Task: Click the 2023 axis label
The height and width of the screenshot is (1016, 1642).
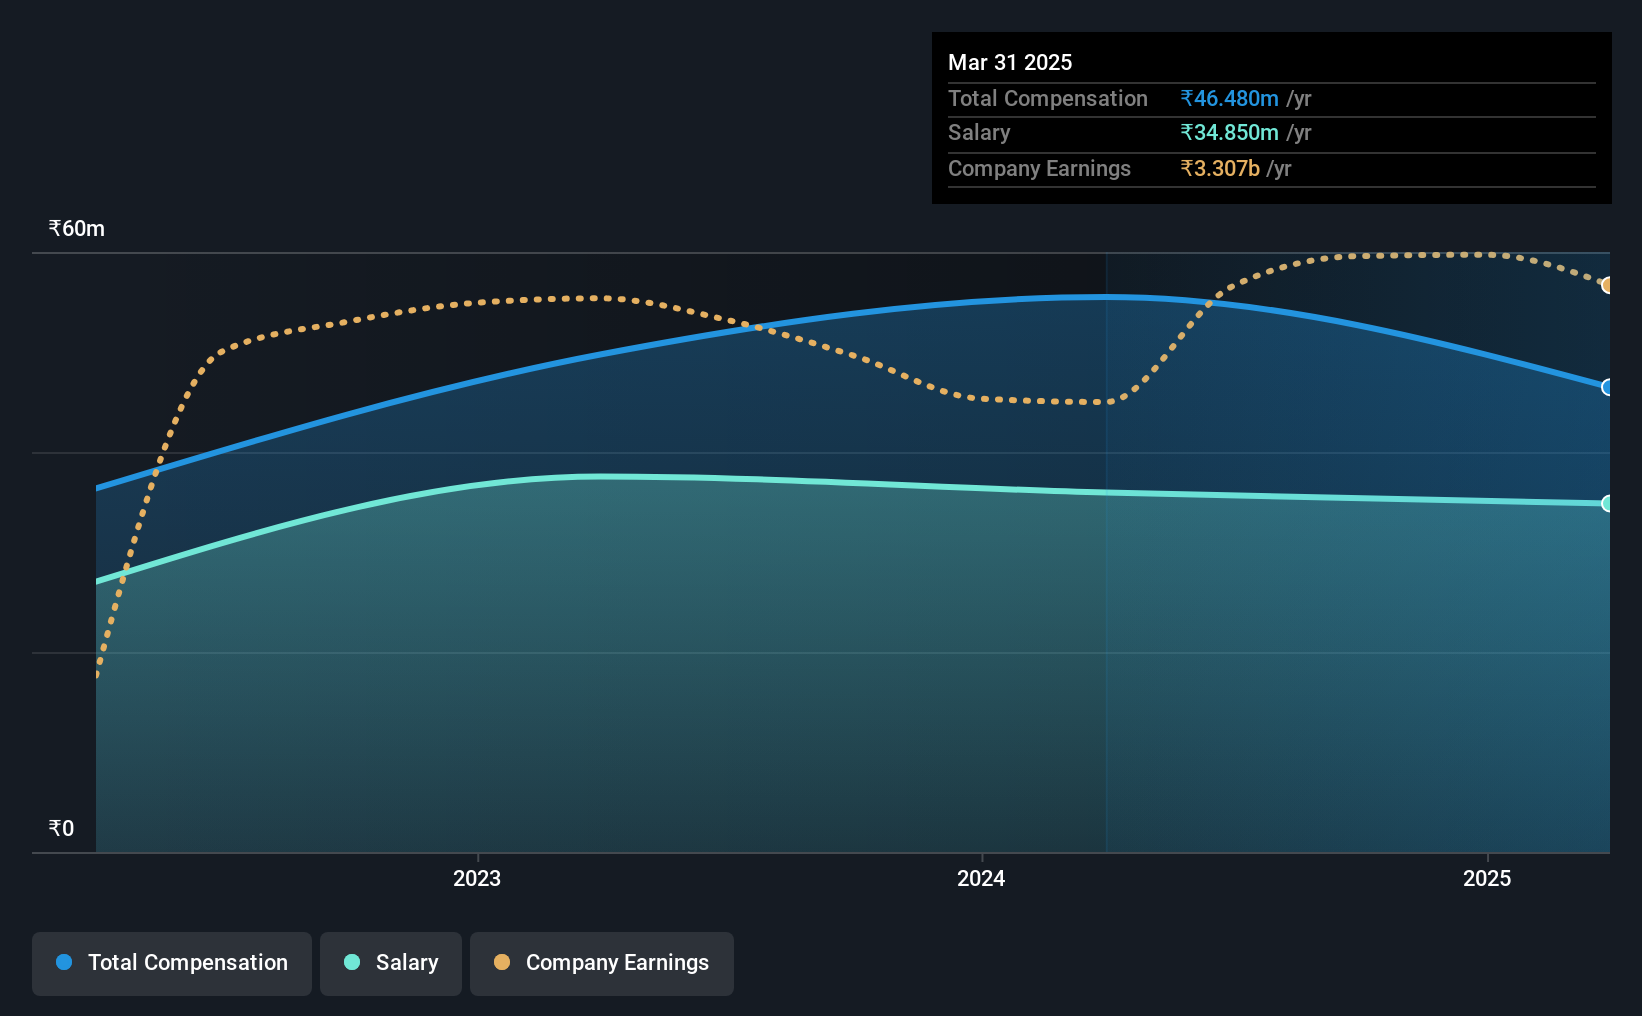Action: click(477, 878)
